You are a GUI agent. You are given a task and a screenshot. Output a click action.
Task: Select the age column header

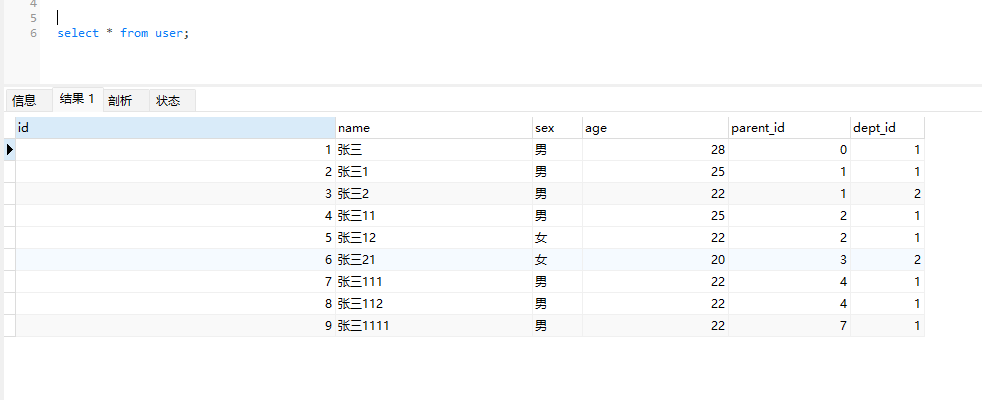pos(655,128)
